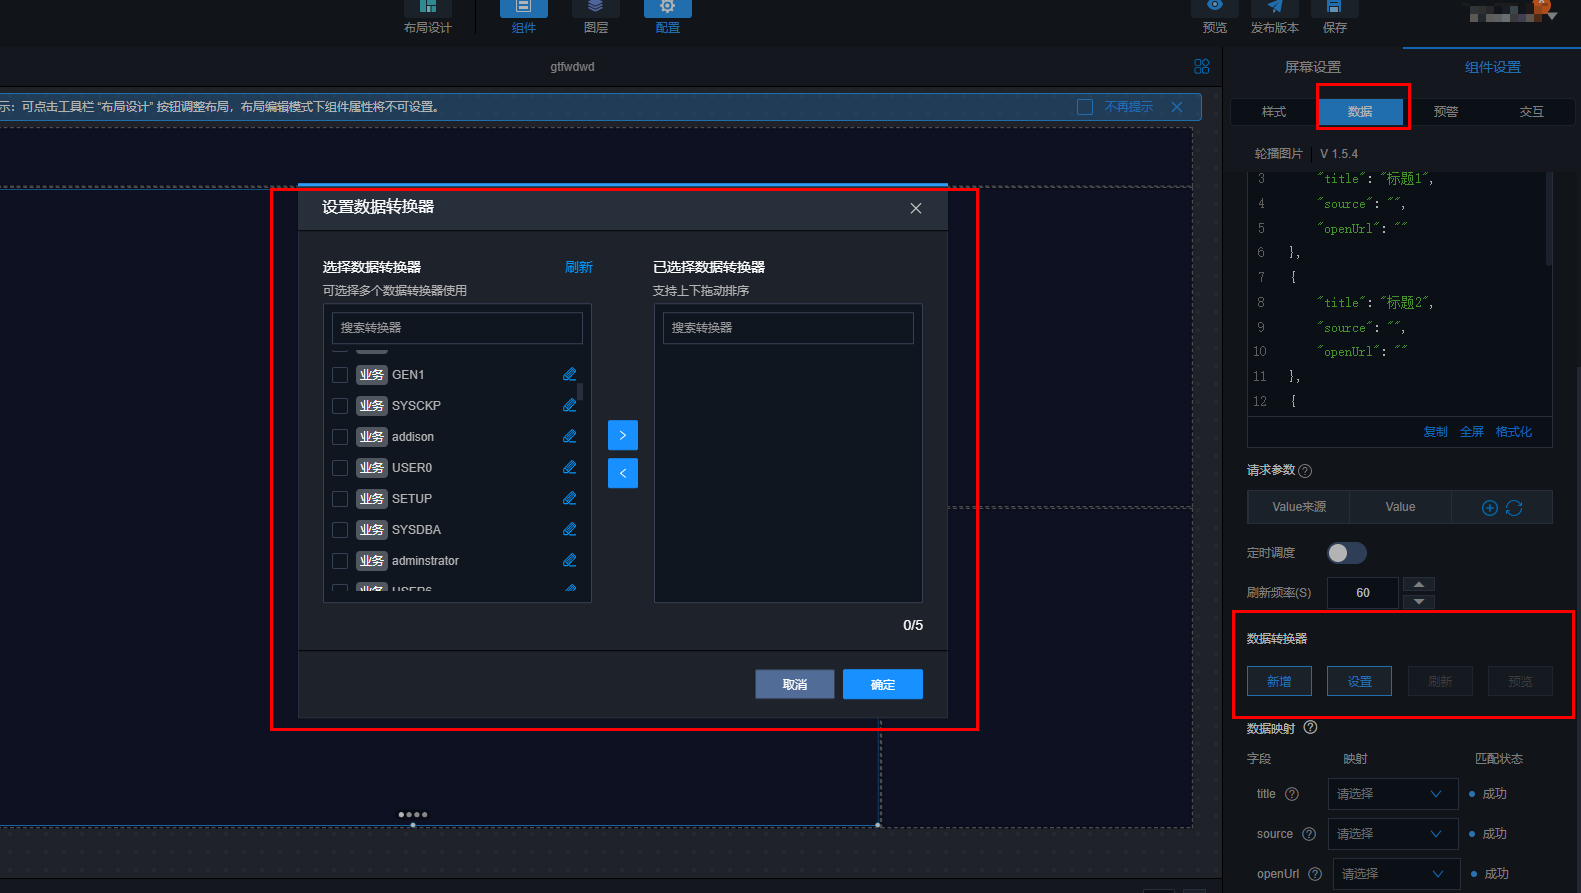This screenshot has height=893, width=1581.
Task: Open the openUrl mapping 请选择 dropdown
Action: pyautogui.click(x=1396, y=874)
